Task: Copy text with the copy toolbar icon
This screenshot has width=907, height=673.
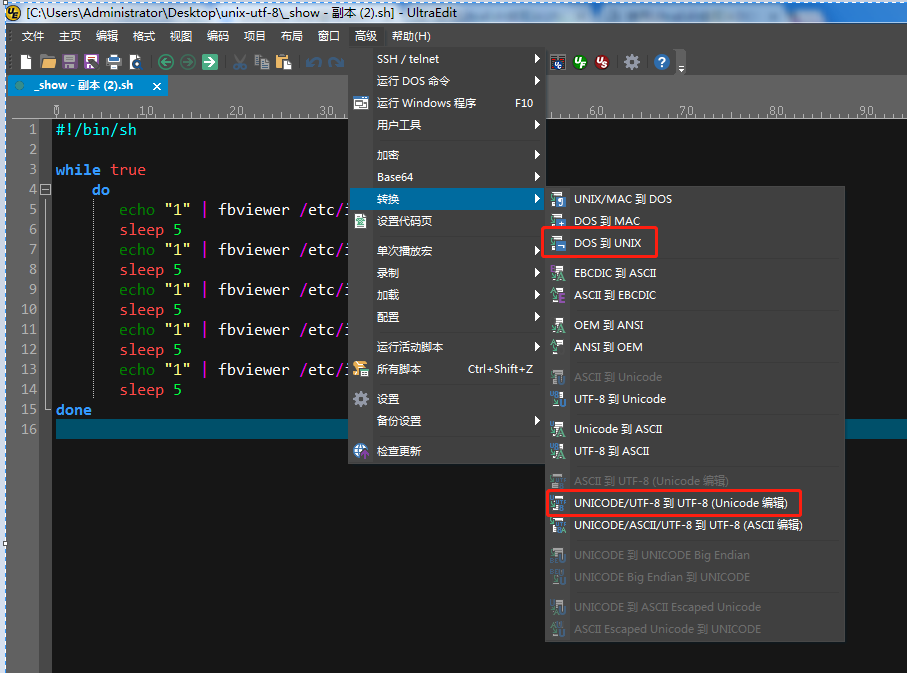Action: [261, 61]
